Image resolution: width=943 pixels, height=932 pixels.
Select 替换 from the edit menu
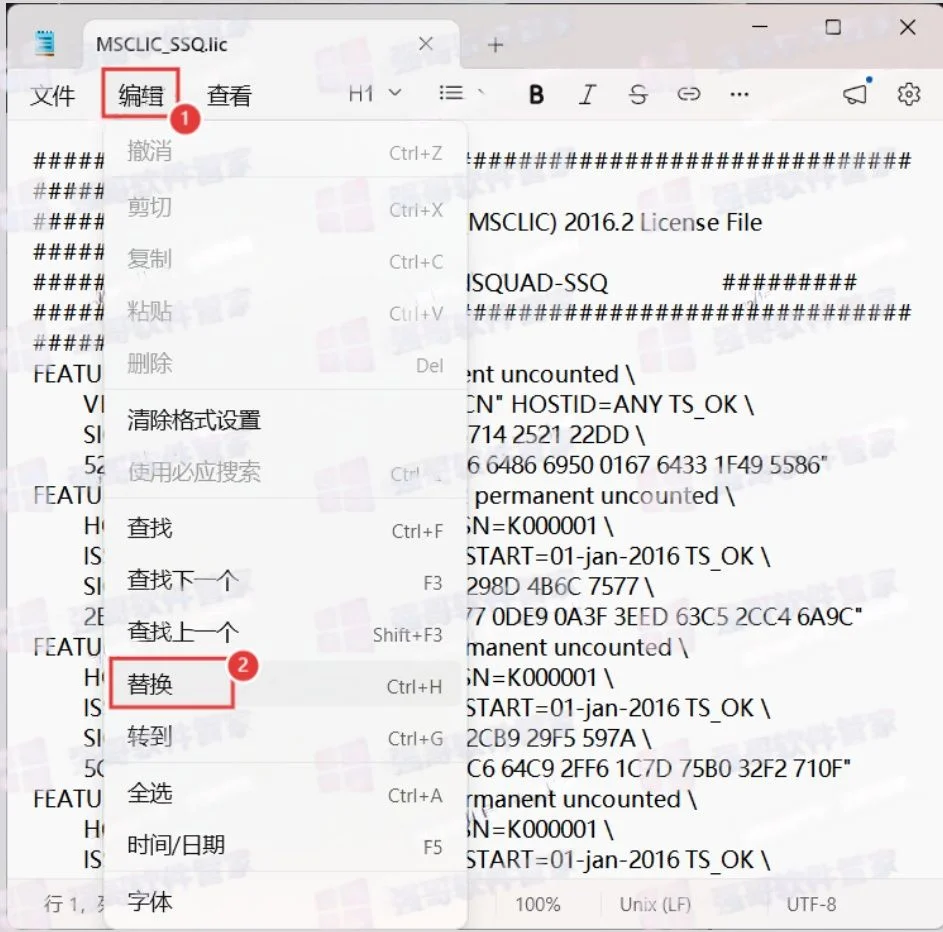tap(285, 684)
